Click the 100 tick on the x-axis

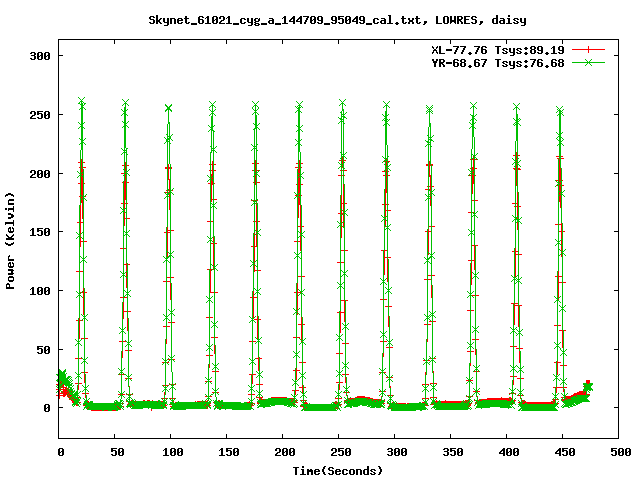click(x=171, y=452)
